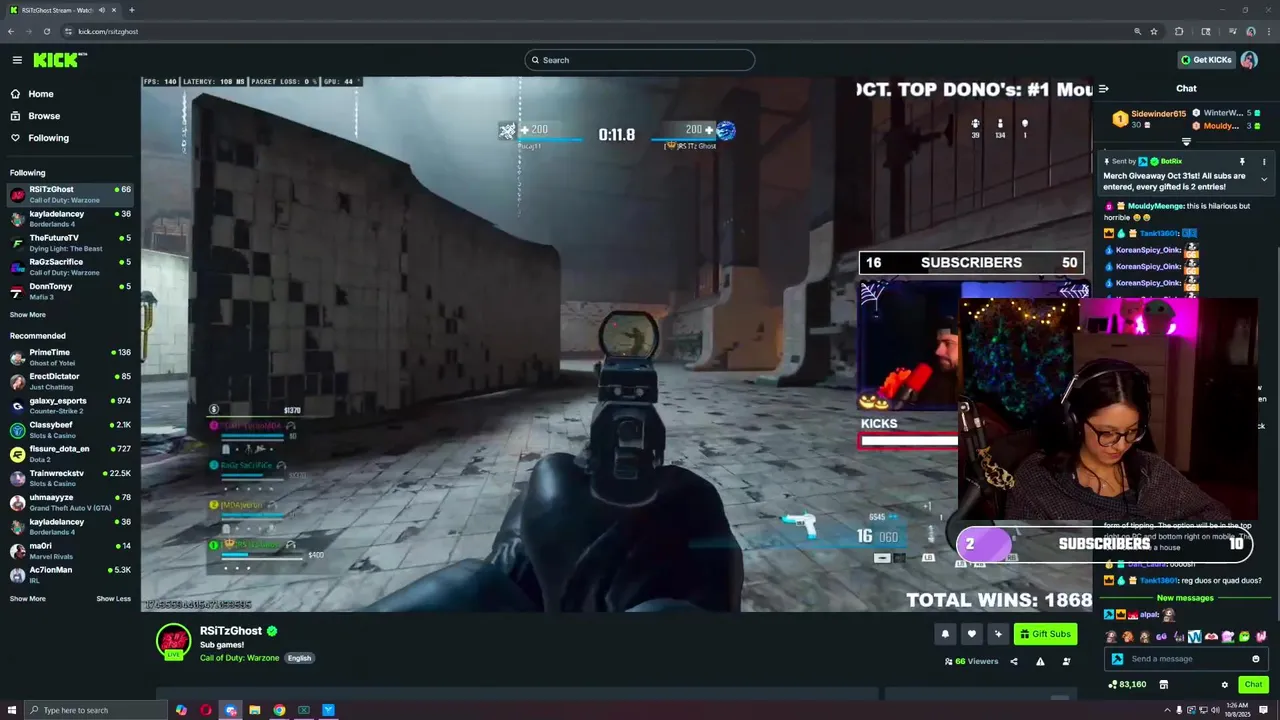Send message with green Chat button

[x=1253, y=685]
